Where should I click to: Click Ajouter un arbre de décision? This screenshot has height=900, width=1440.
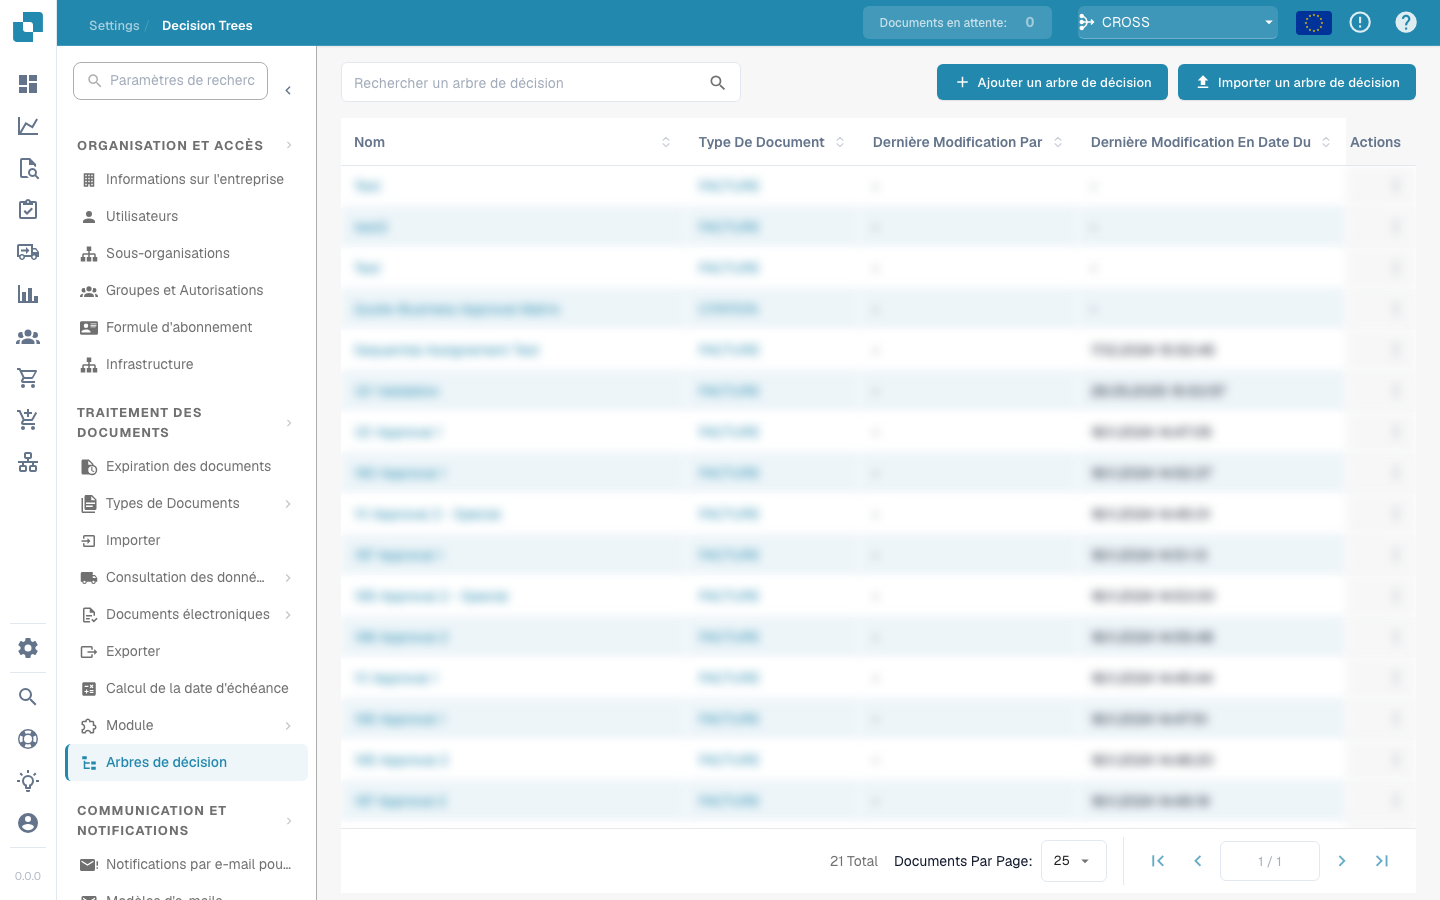1052,83
